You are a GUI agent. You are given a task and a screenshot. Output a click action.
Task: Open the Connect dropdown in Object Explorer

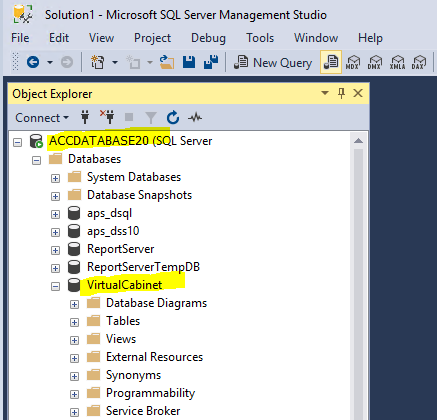(x=42, y=118)
